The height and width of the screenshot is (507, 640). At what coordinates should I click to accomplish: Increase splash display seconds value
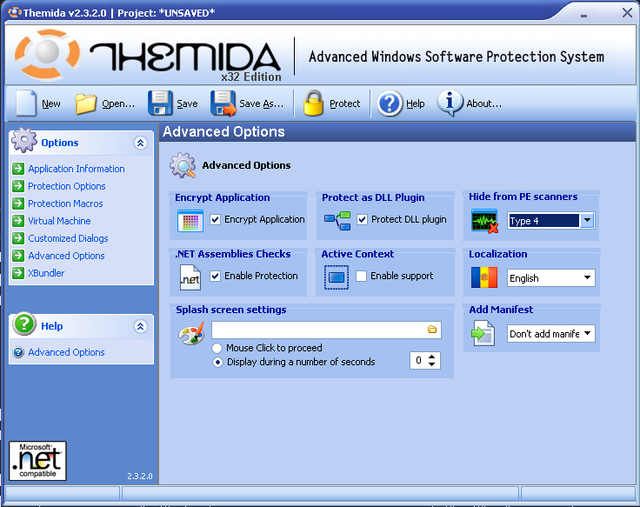[x=432, y=357]
